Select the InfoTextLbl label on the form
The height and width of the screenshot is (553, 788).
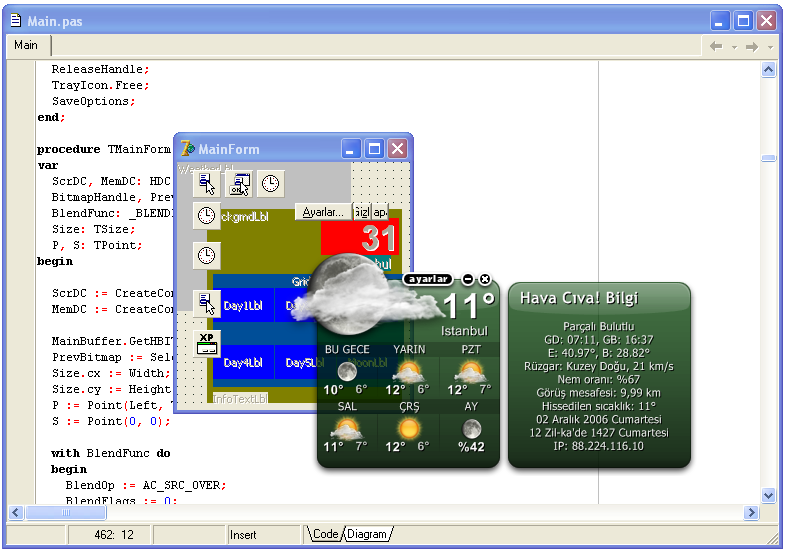pyautogui.click(x=240, y=399)
